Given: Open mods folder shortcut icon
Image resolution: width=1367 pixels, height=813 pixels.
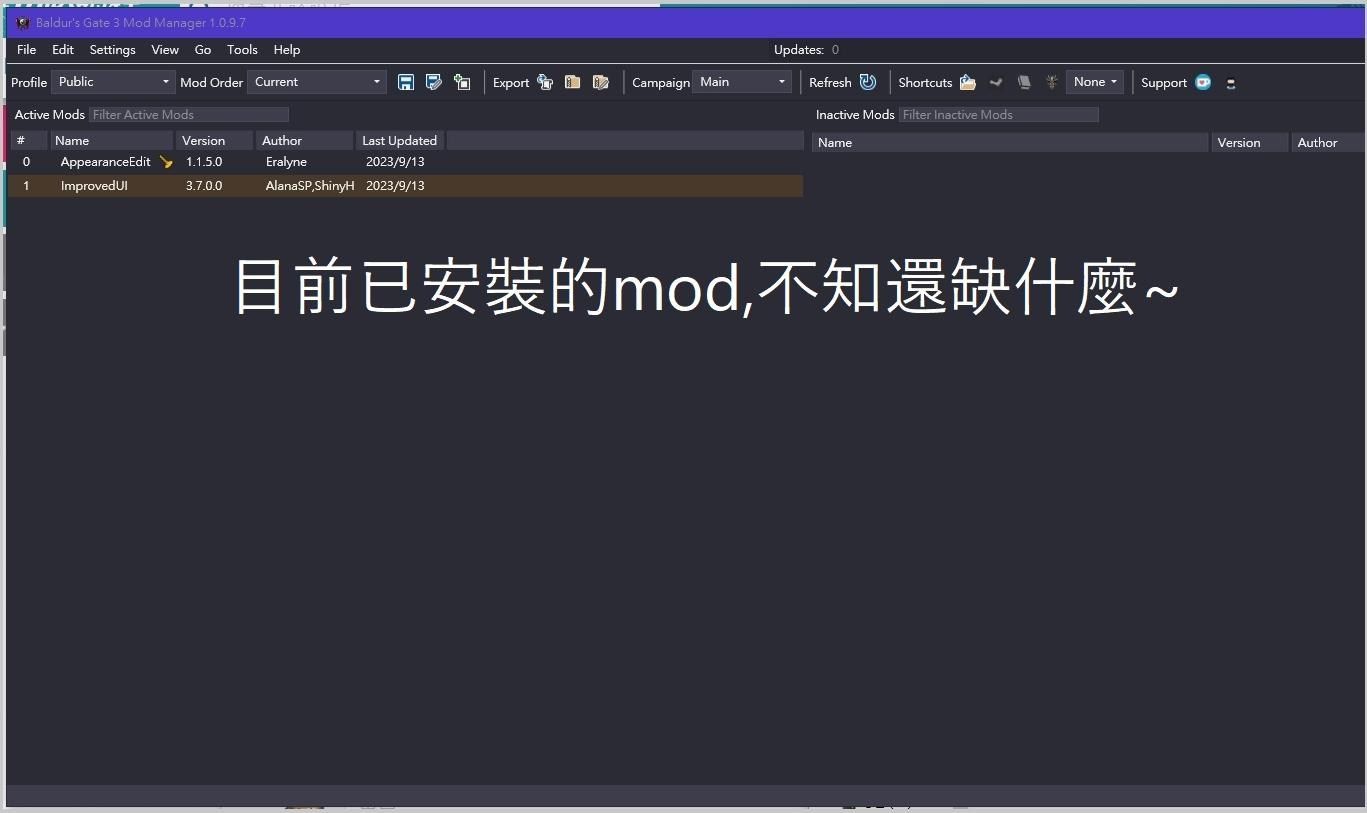Looking at the screenshot, I should 967,82.
